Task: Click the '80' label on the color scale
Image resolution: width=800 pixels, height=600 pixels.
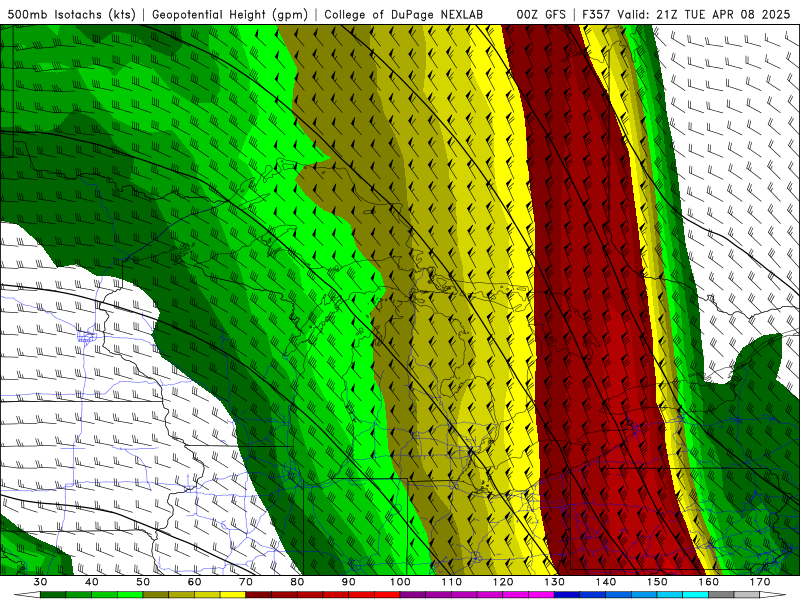Action: tap(297, 582)
